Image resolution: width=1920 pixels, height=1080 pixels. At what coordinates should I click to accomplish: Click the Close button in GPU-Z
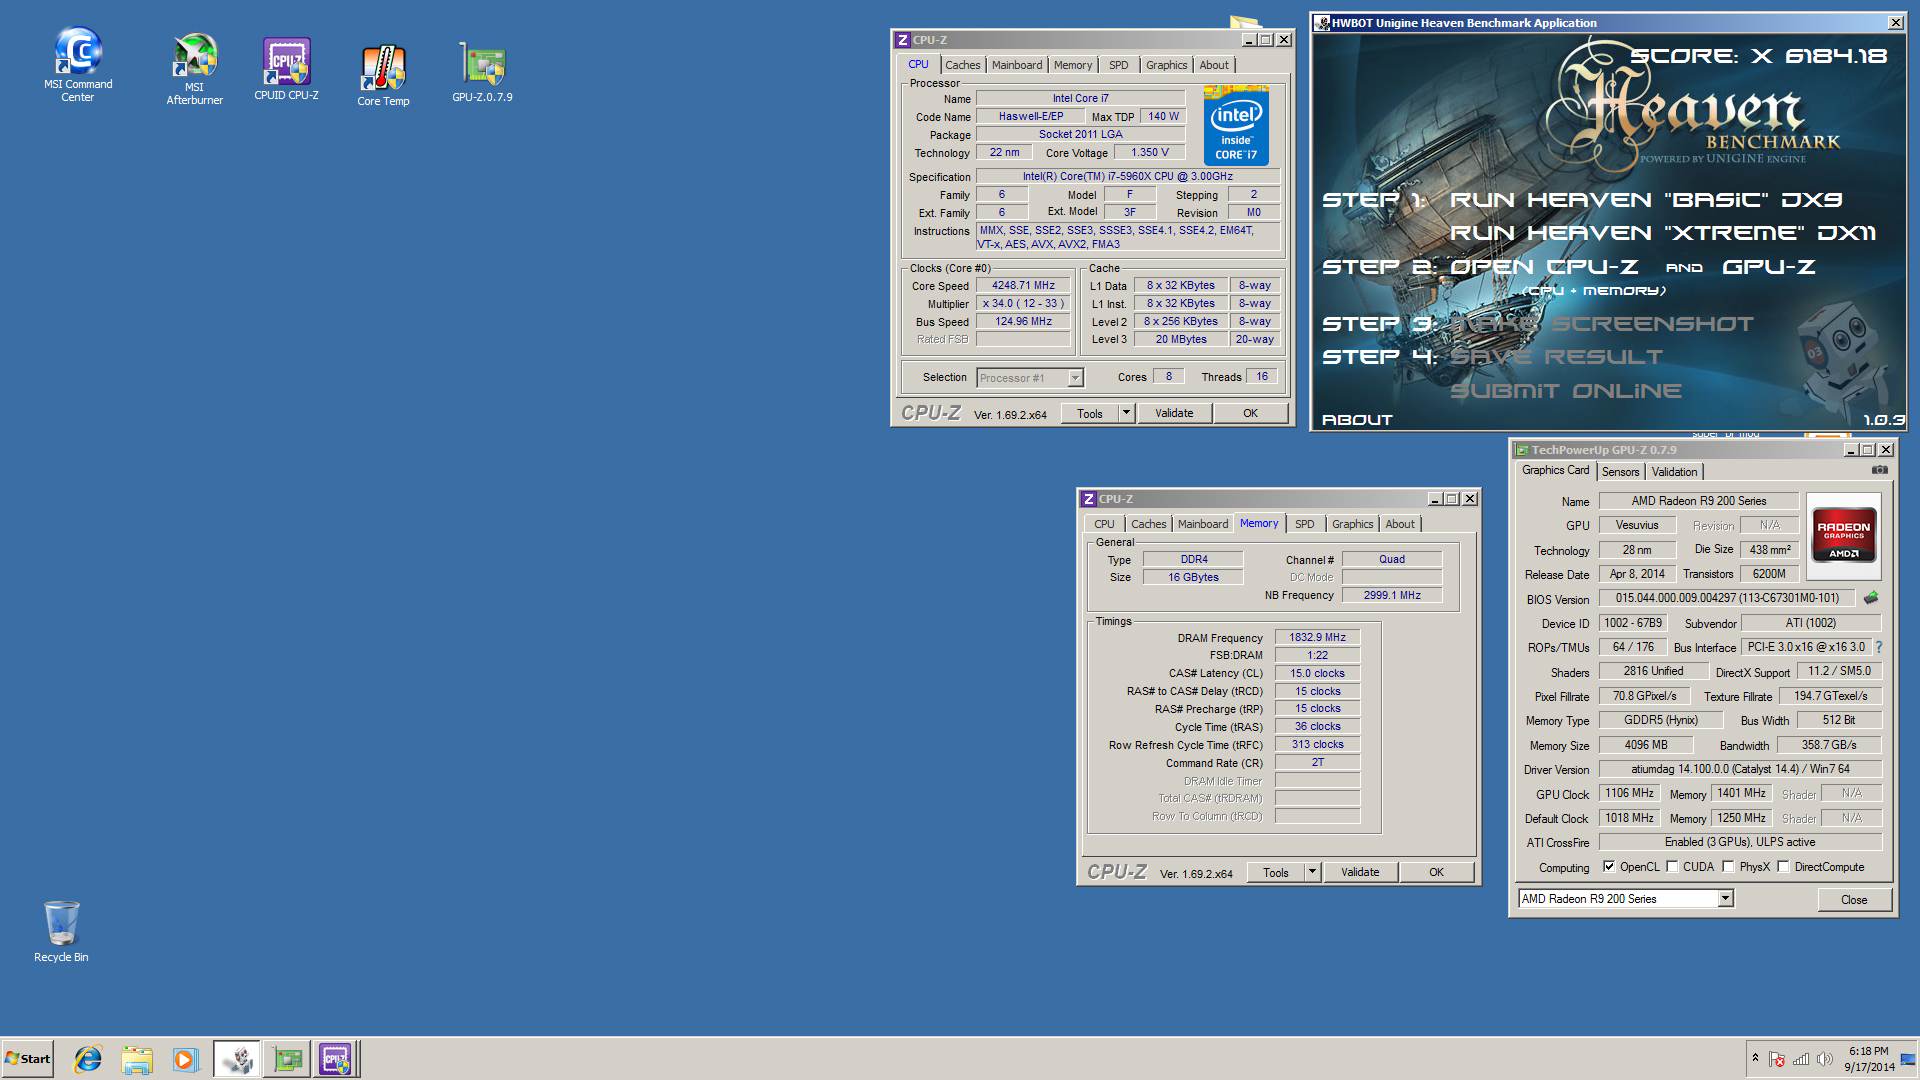coord(1854,899)
